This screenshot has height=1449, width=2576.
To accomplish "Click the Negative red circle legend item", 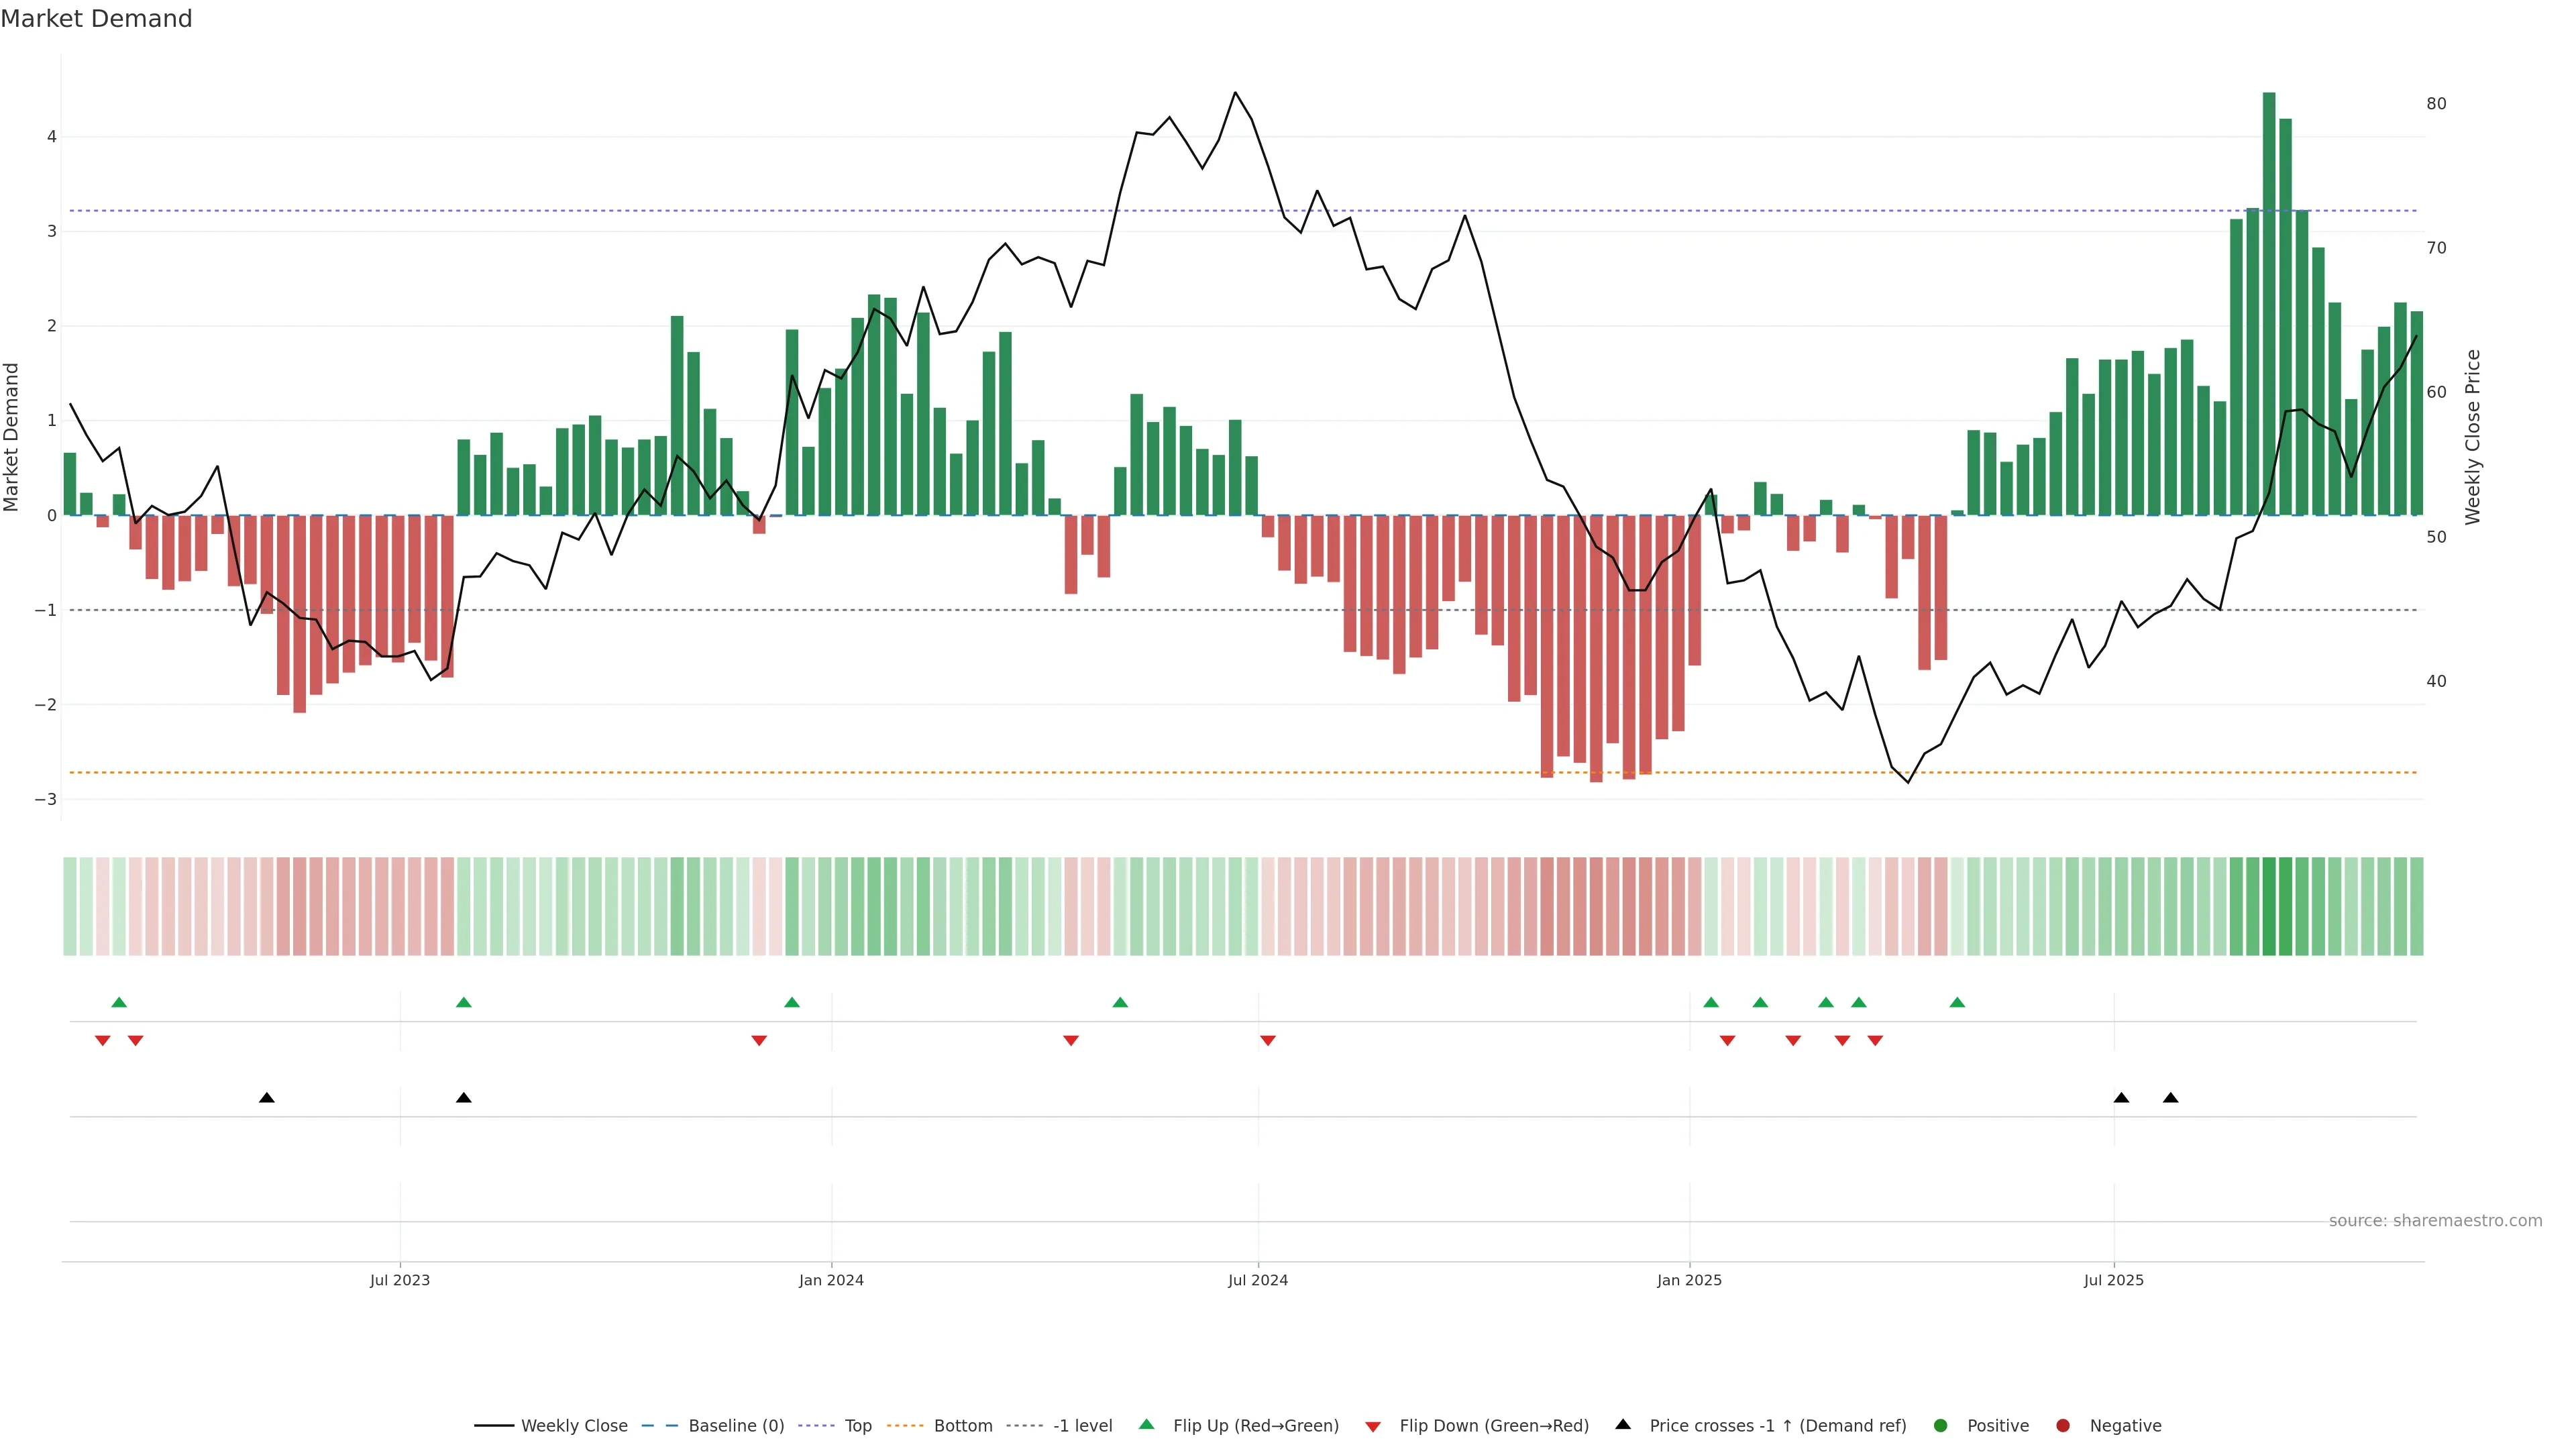I will (x=2063, y=1426).
